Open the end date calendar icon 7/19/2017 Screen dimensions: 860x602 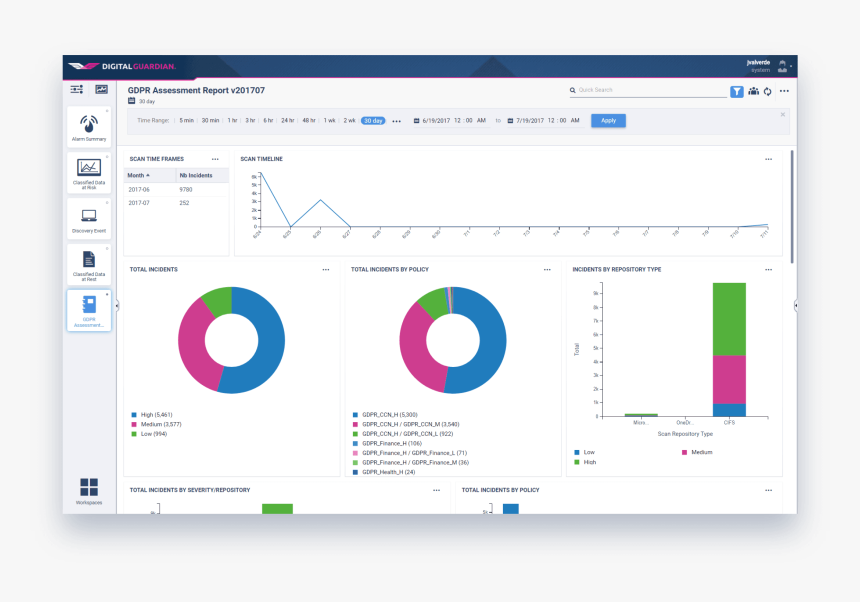click(510, 121)
